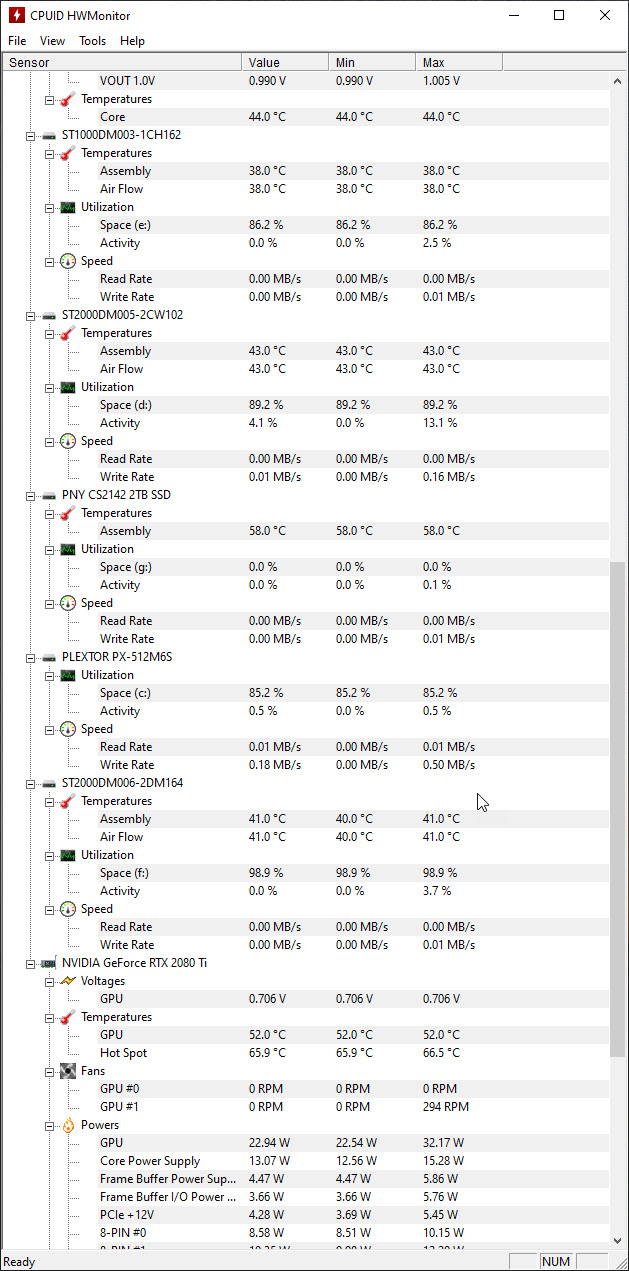The height and width of the screenshot is (1271, 629).
Task: Click the Max column header
Action: click(460, 62)
